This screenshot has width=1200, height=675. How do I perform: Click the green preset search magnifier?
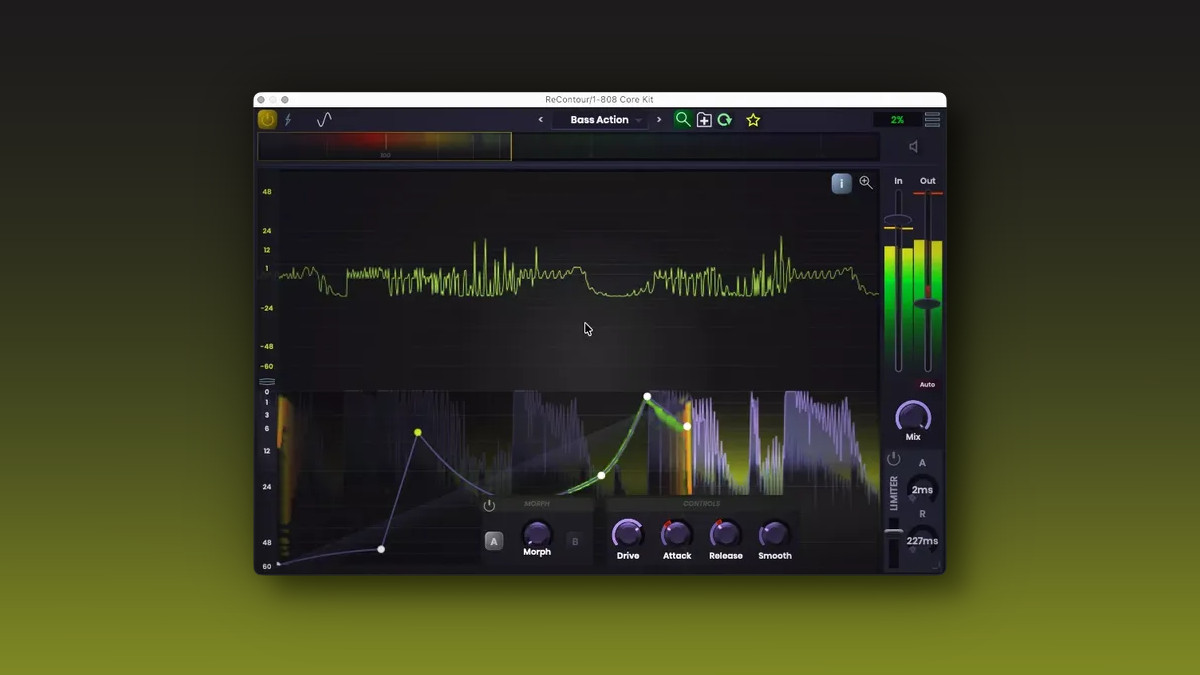(683, 119)
